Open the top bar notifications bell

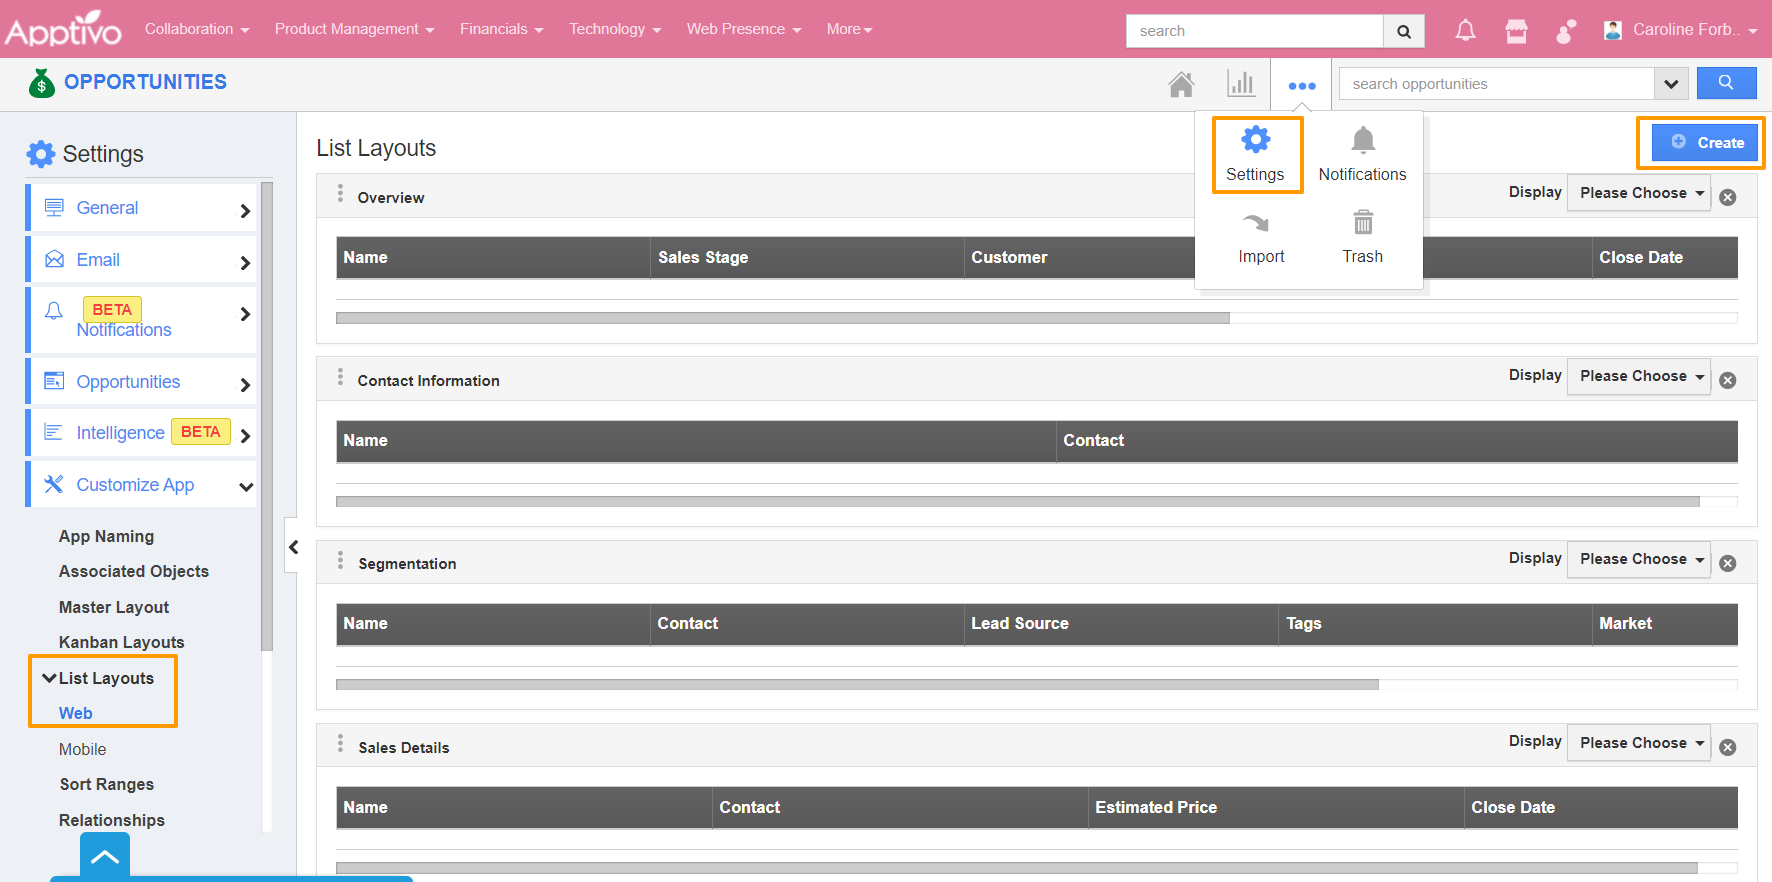(1465, 30)
